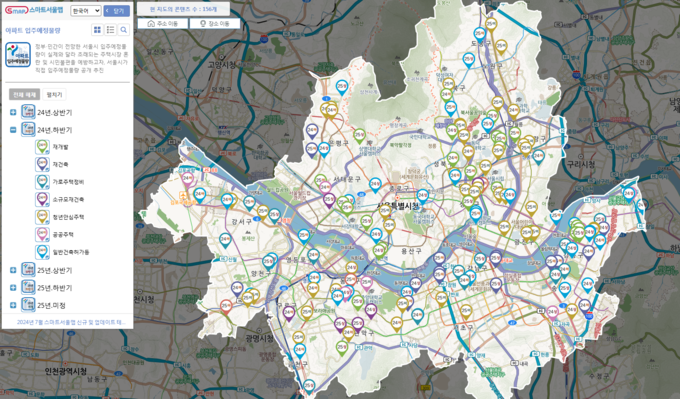Switch to the list view icon
The image size is (680, 399).
pos(111,29)
